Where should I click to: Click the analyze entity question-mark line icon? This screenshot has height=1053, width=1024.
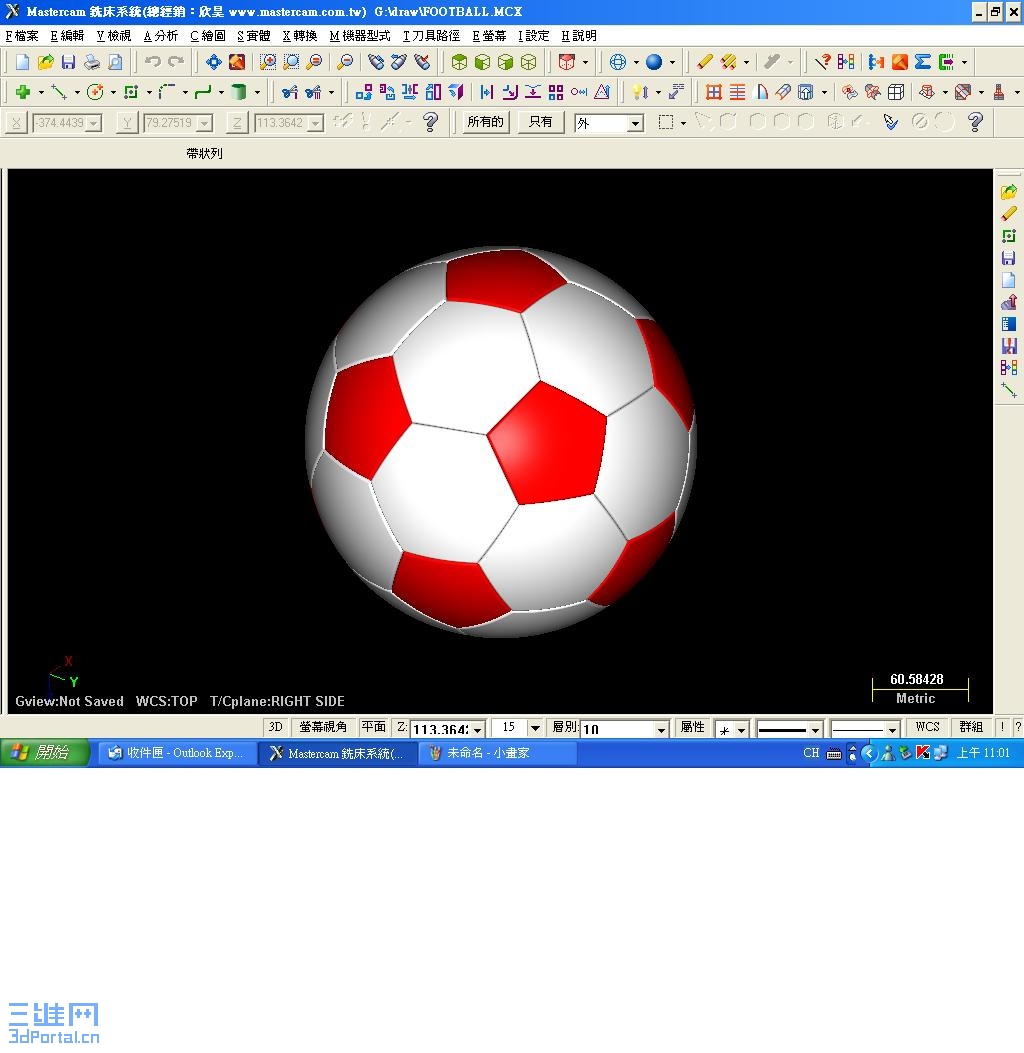pos(823,62)
